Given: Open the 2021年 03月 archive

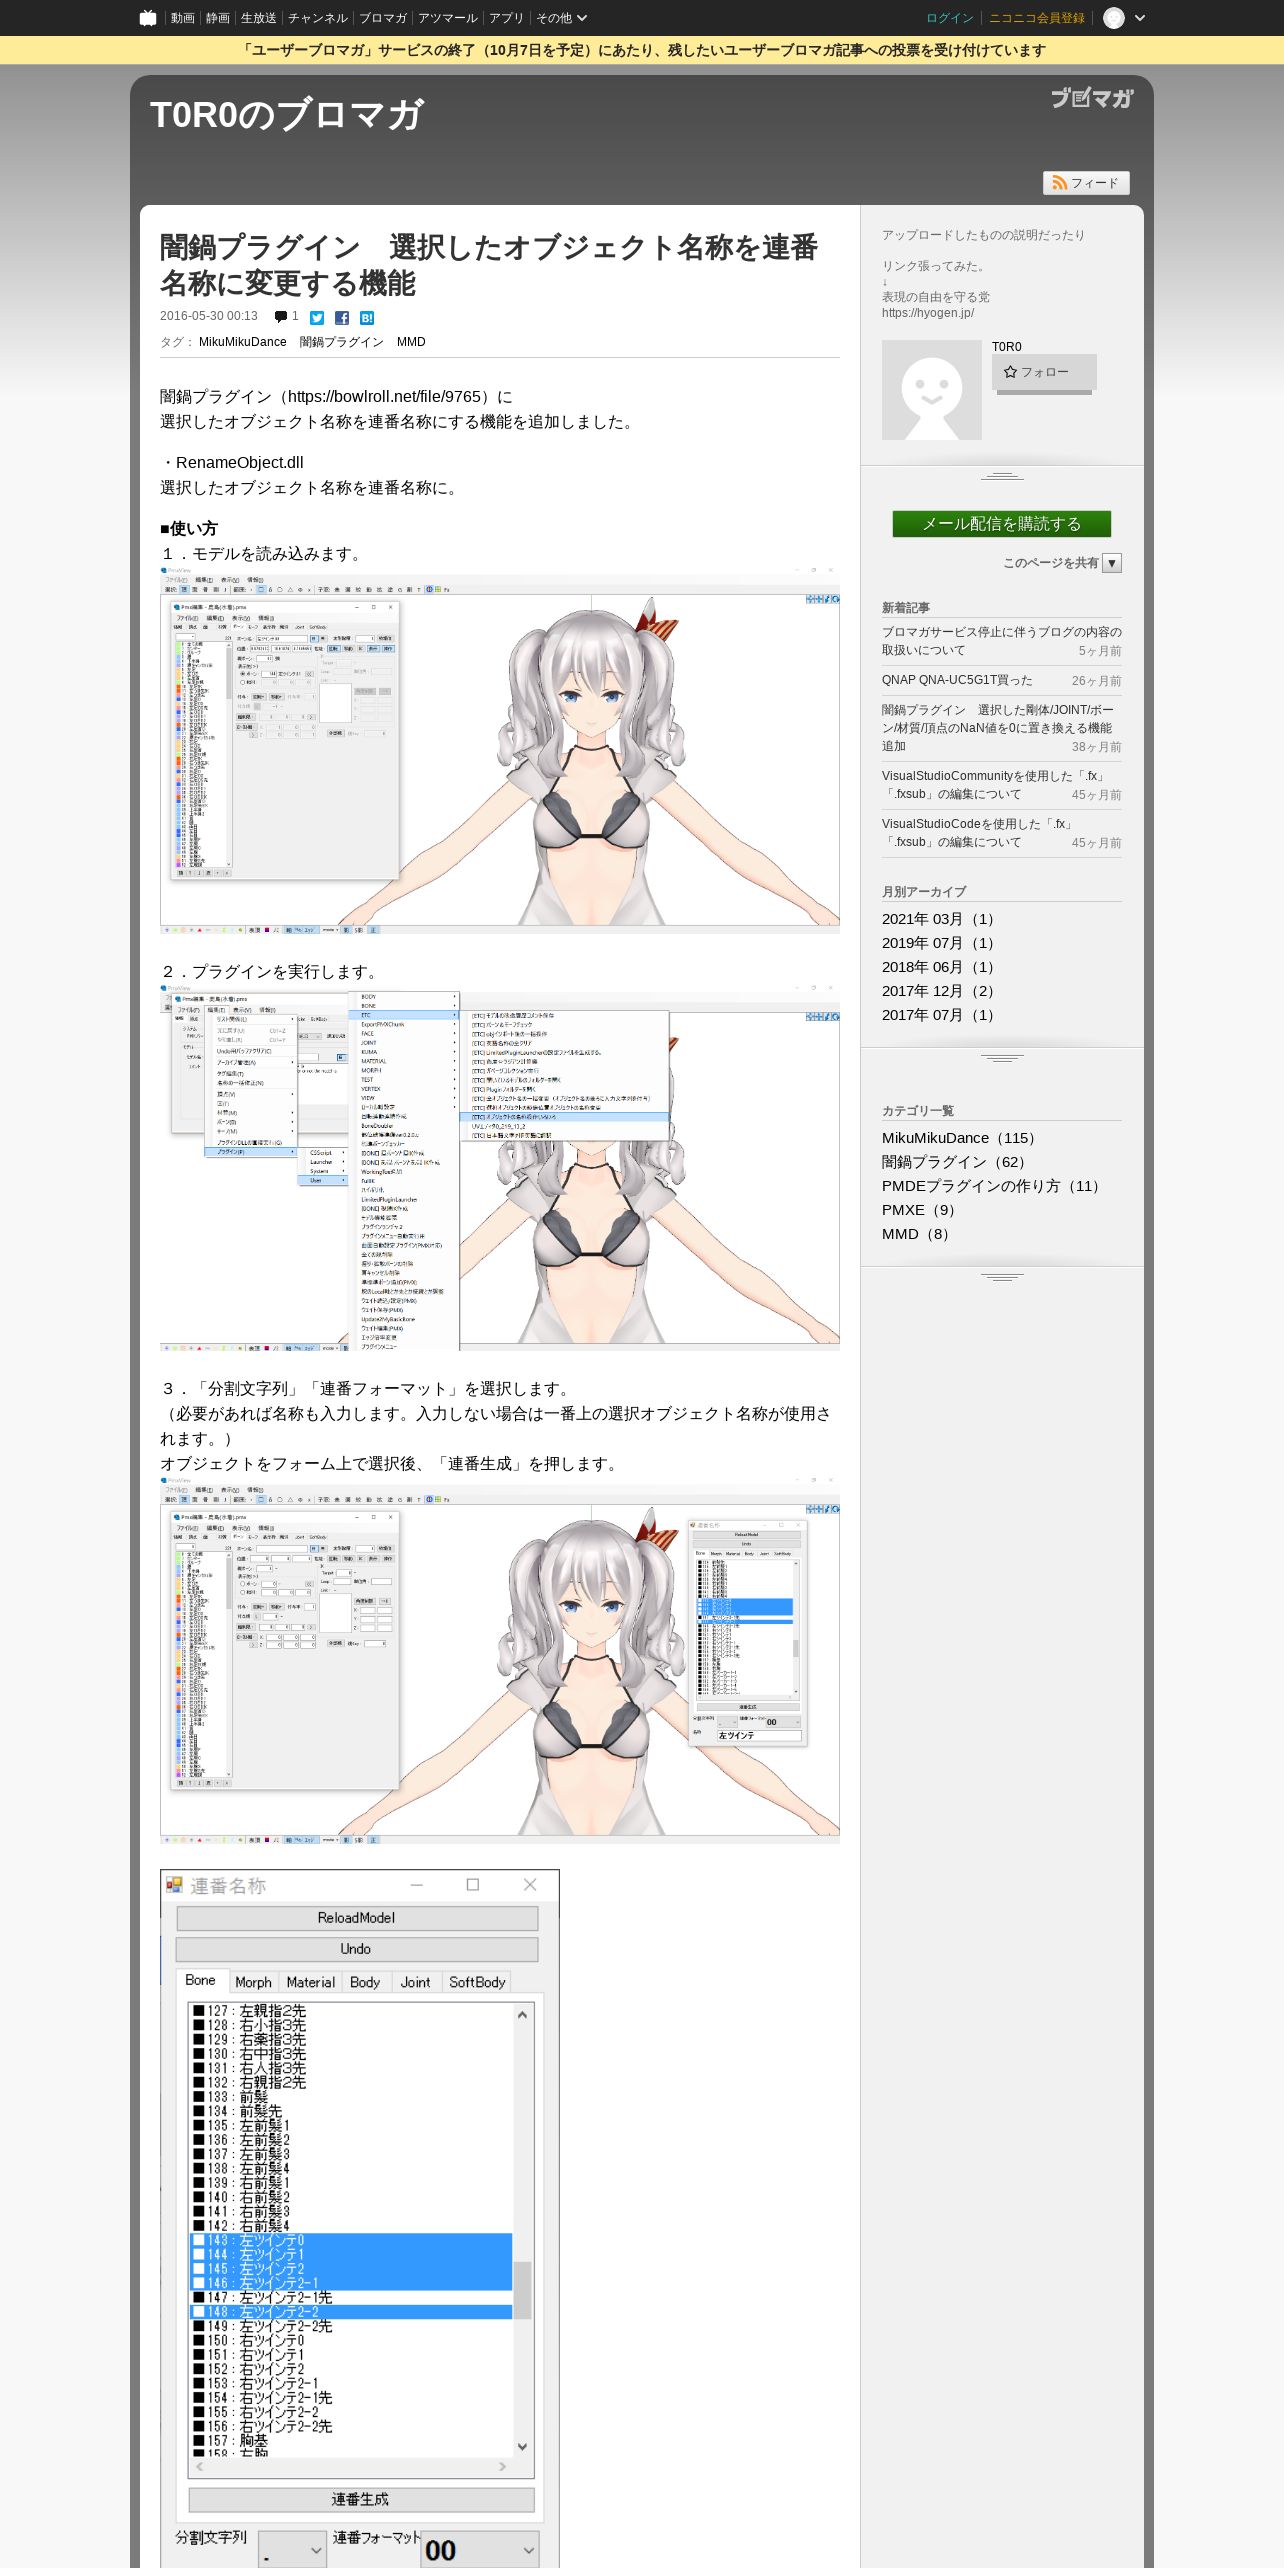Looking at the screenshot, I should [x=941, y=919].
